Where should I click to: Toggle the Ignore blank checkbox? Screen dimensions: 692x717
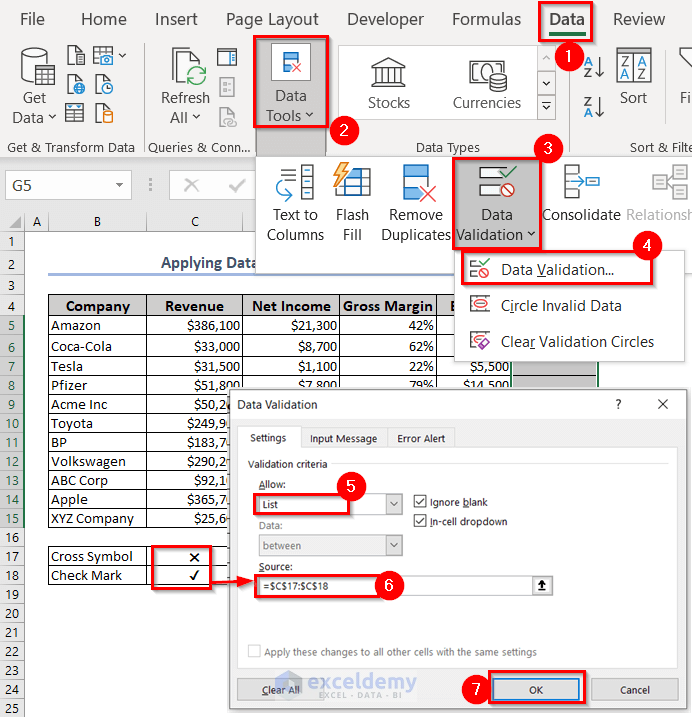[420, 502]
